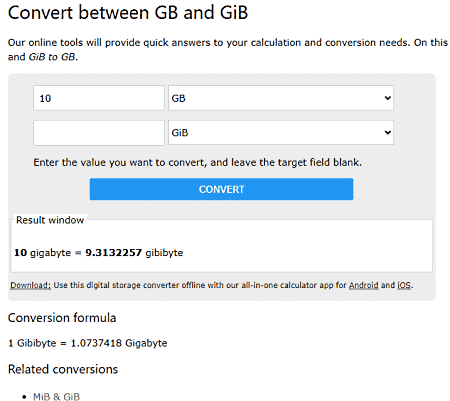Screen dimensions: 450x401
Task: Click the Result window label
Action: tap(50, 220)
